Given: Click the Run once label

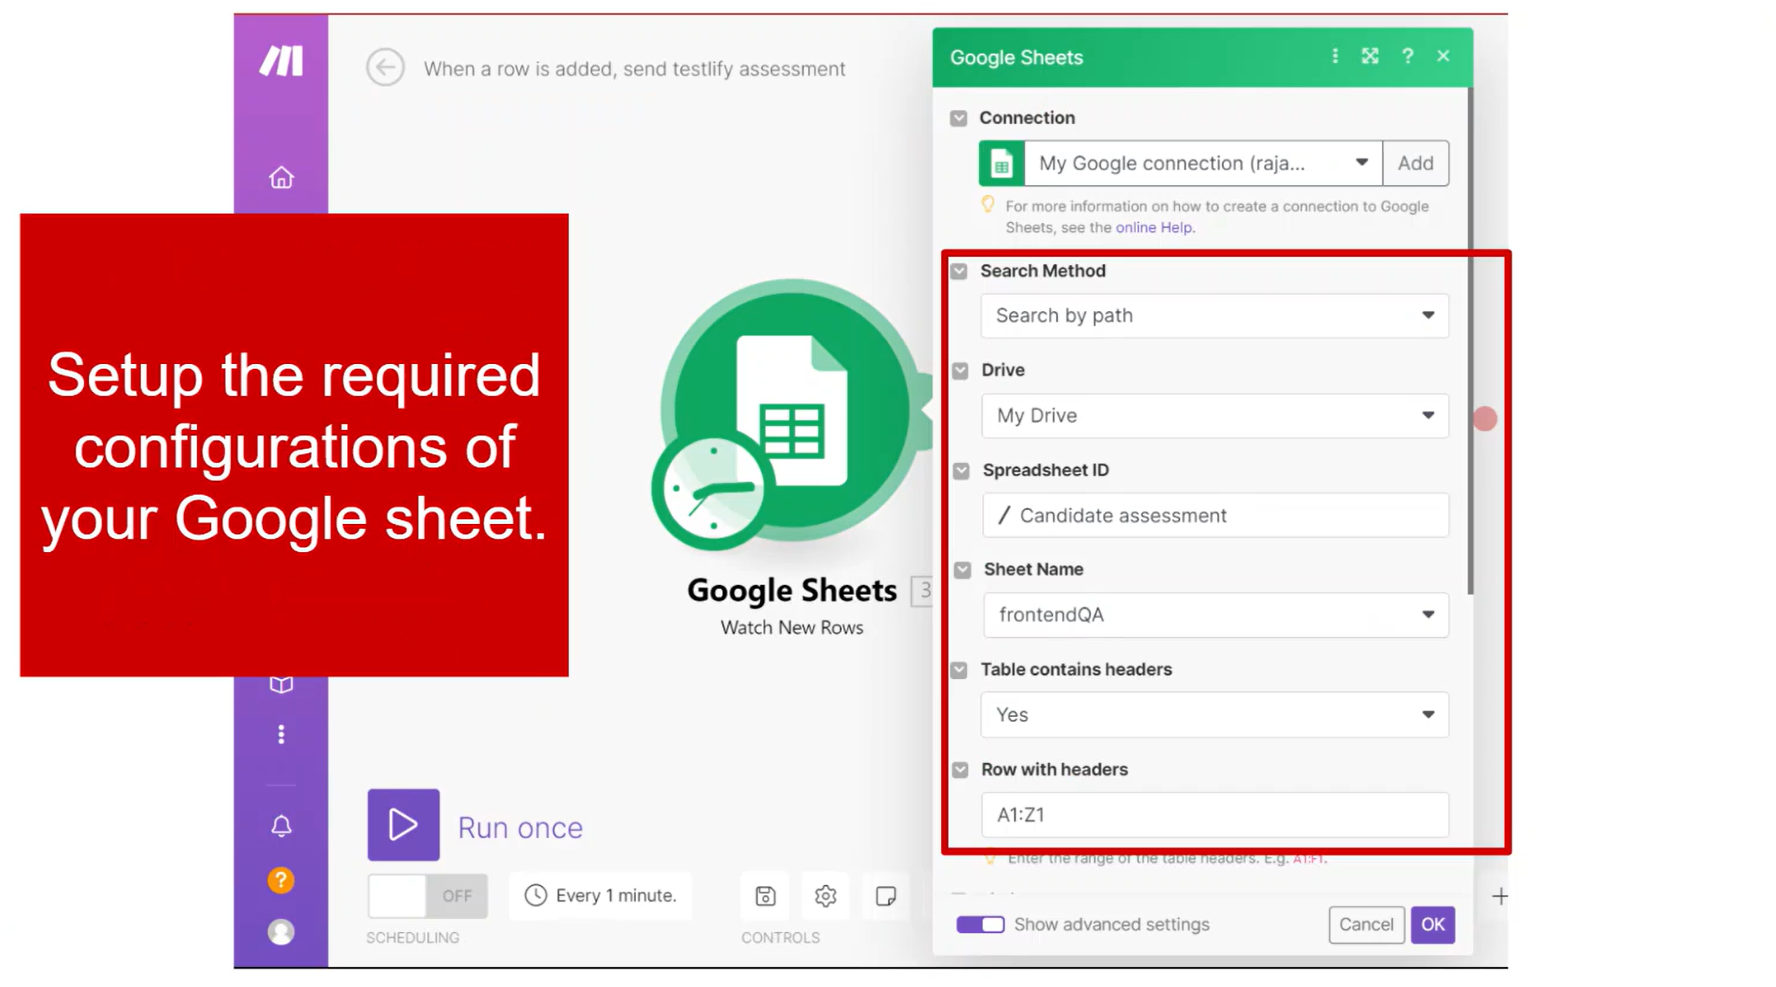Looking at the screenshot, I should 520,827.
